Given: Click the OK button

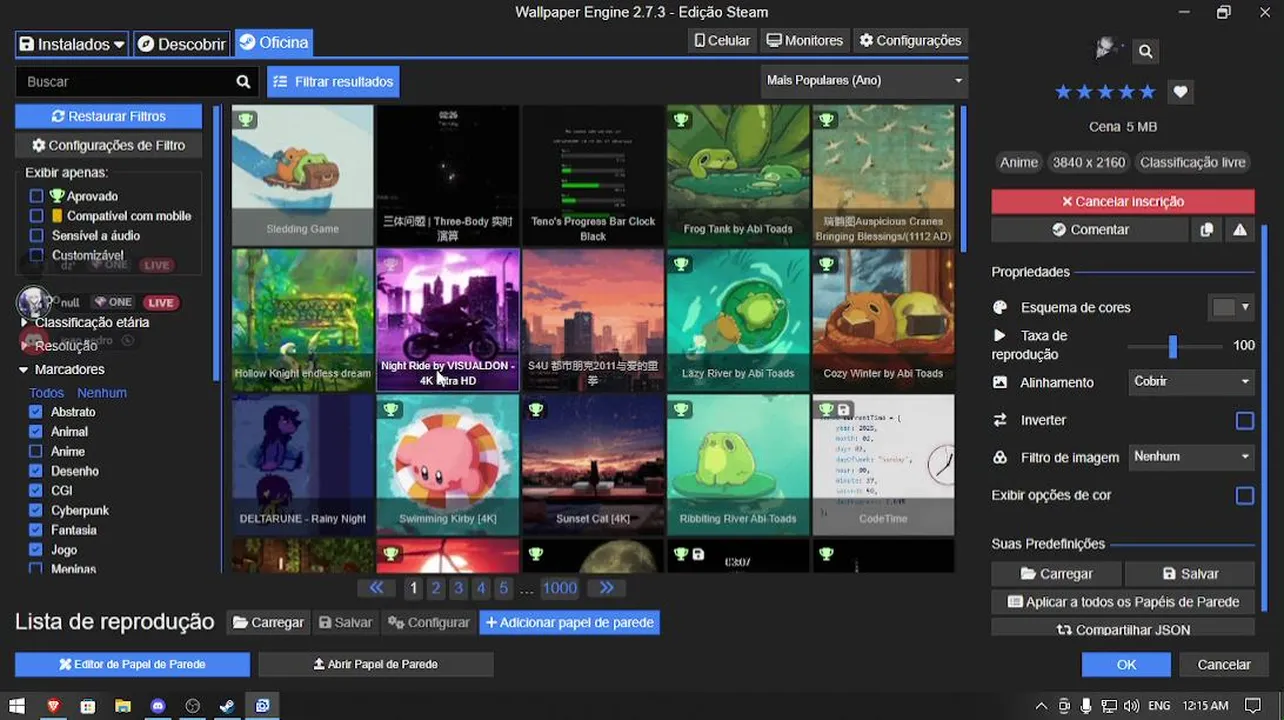Looking at the screenshot, I should coord(1126,664).
